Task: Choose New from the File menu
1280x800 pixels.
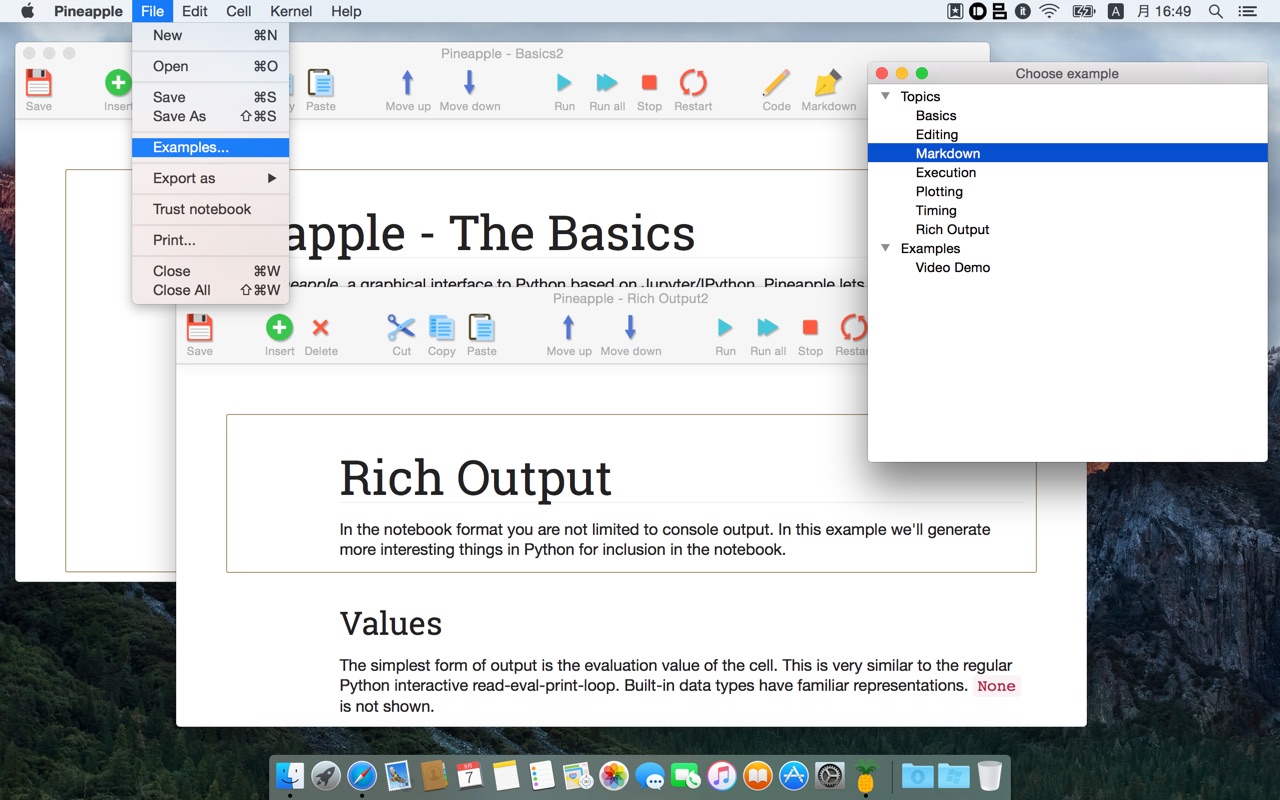Action: [x=210, y=35]
